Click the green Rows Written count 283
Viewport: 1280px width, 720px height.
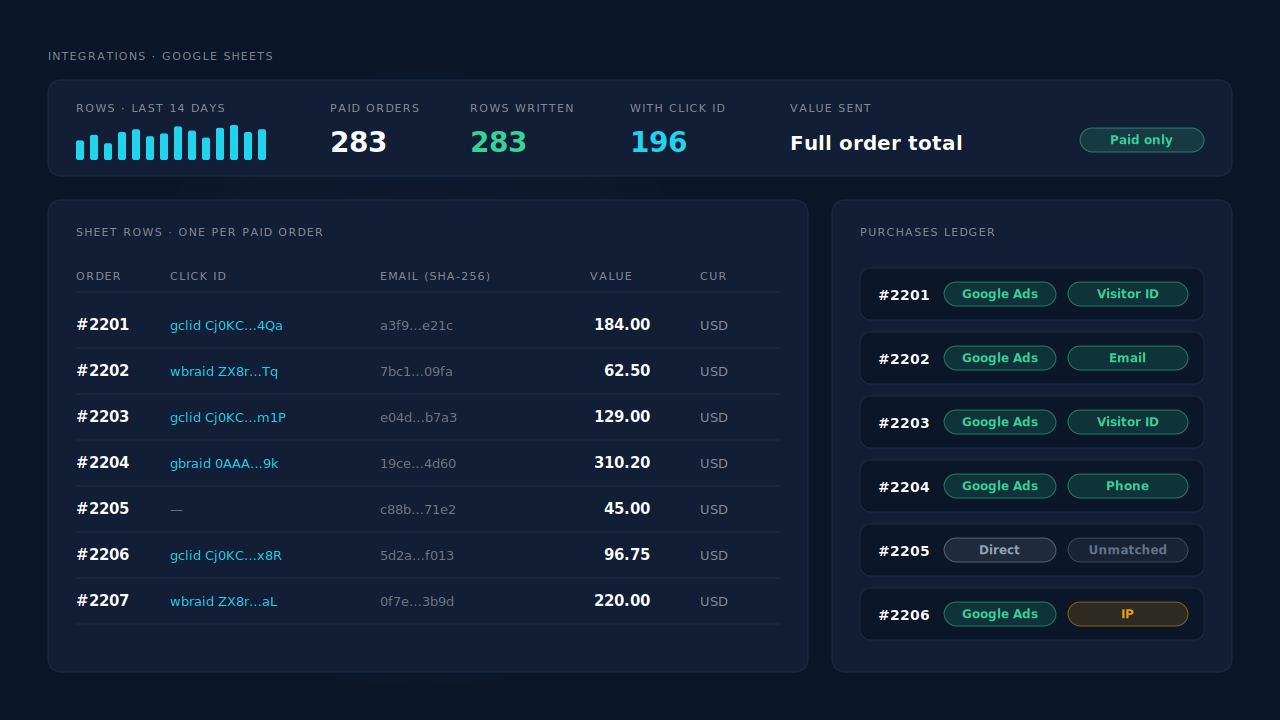498,143
